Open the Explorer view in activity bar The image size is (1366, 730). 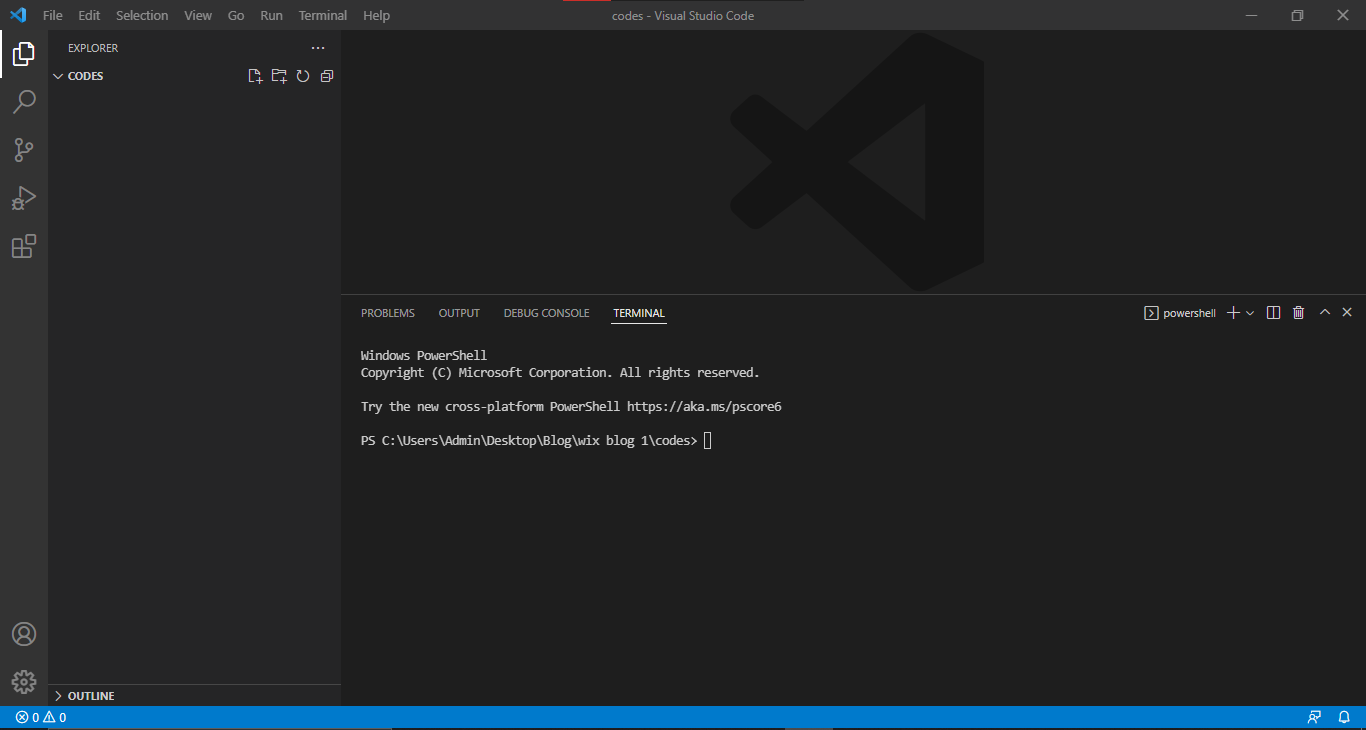point(24,54)
